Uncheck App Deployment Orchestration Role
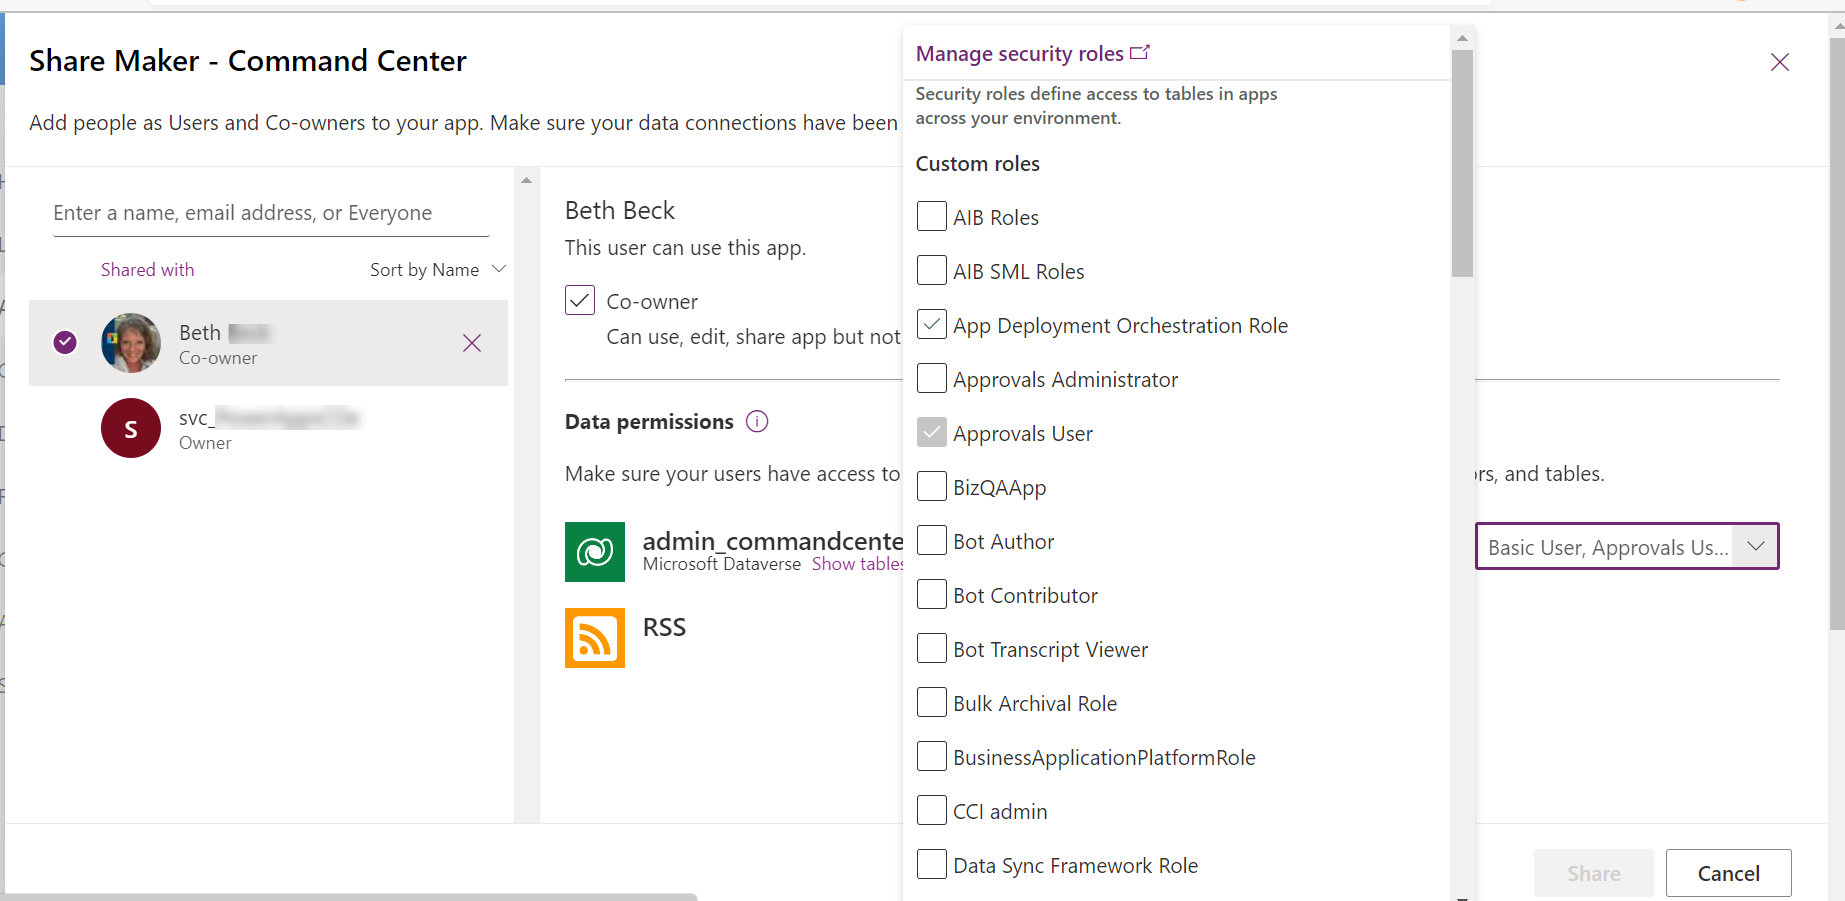 (931, 324)
